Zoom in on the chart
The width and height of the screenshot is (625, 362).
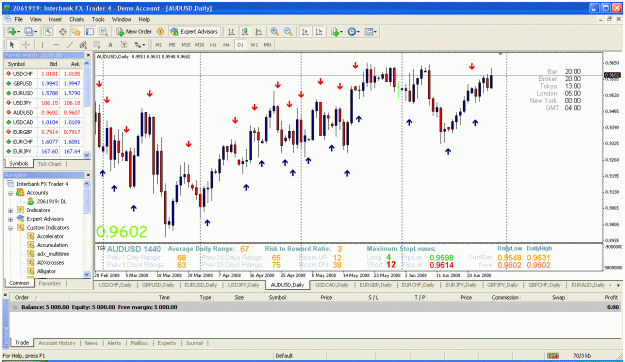click(274, 31)
